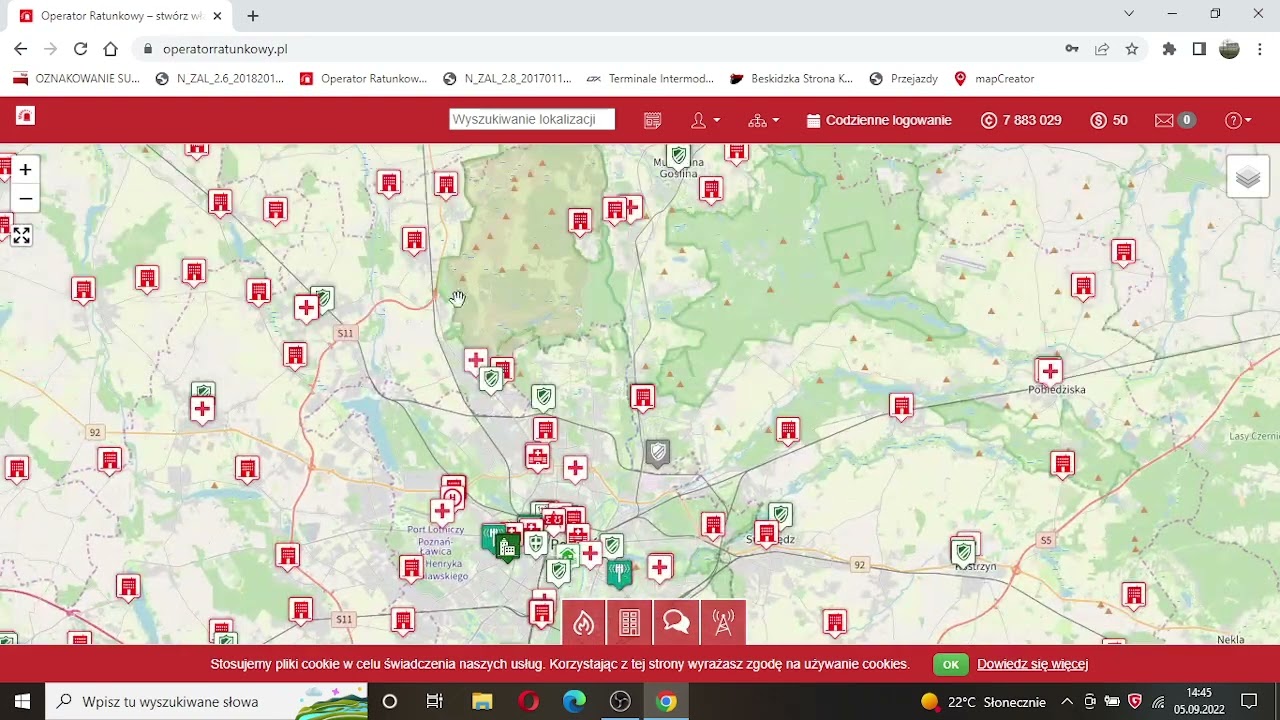
Task: Expand the organization structure dropdown
Action: [x=763, y=120]
